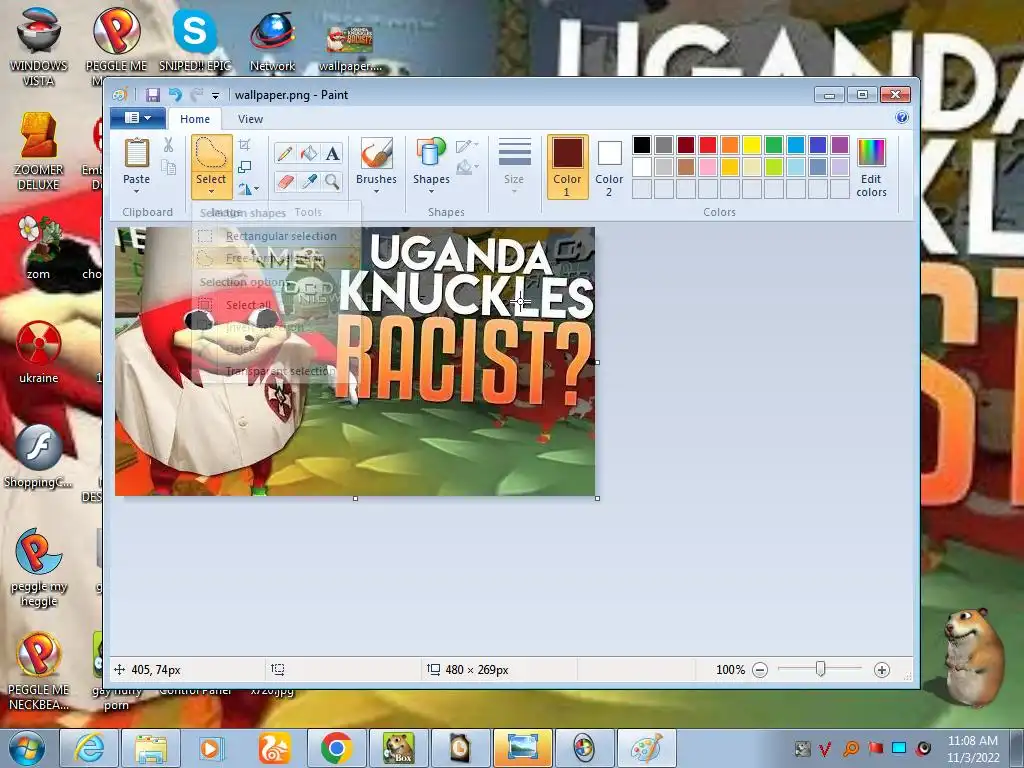Select the SNIPED!! EPIC desktop shortcut
1024x768 pixels.
coord(195,39)
